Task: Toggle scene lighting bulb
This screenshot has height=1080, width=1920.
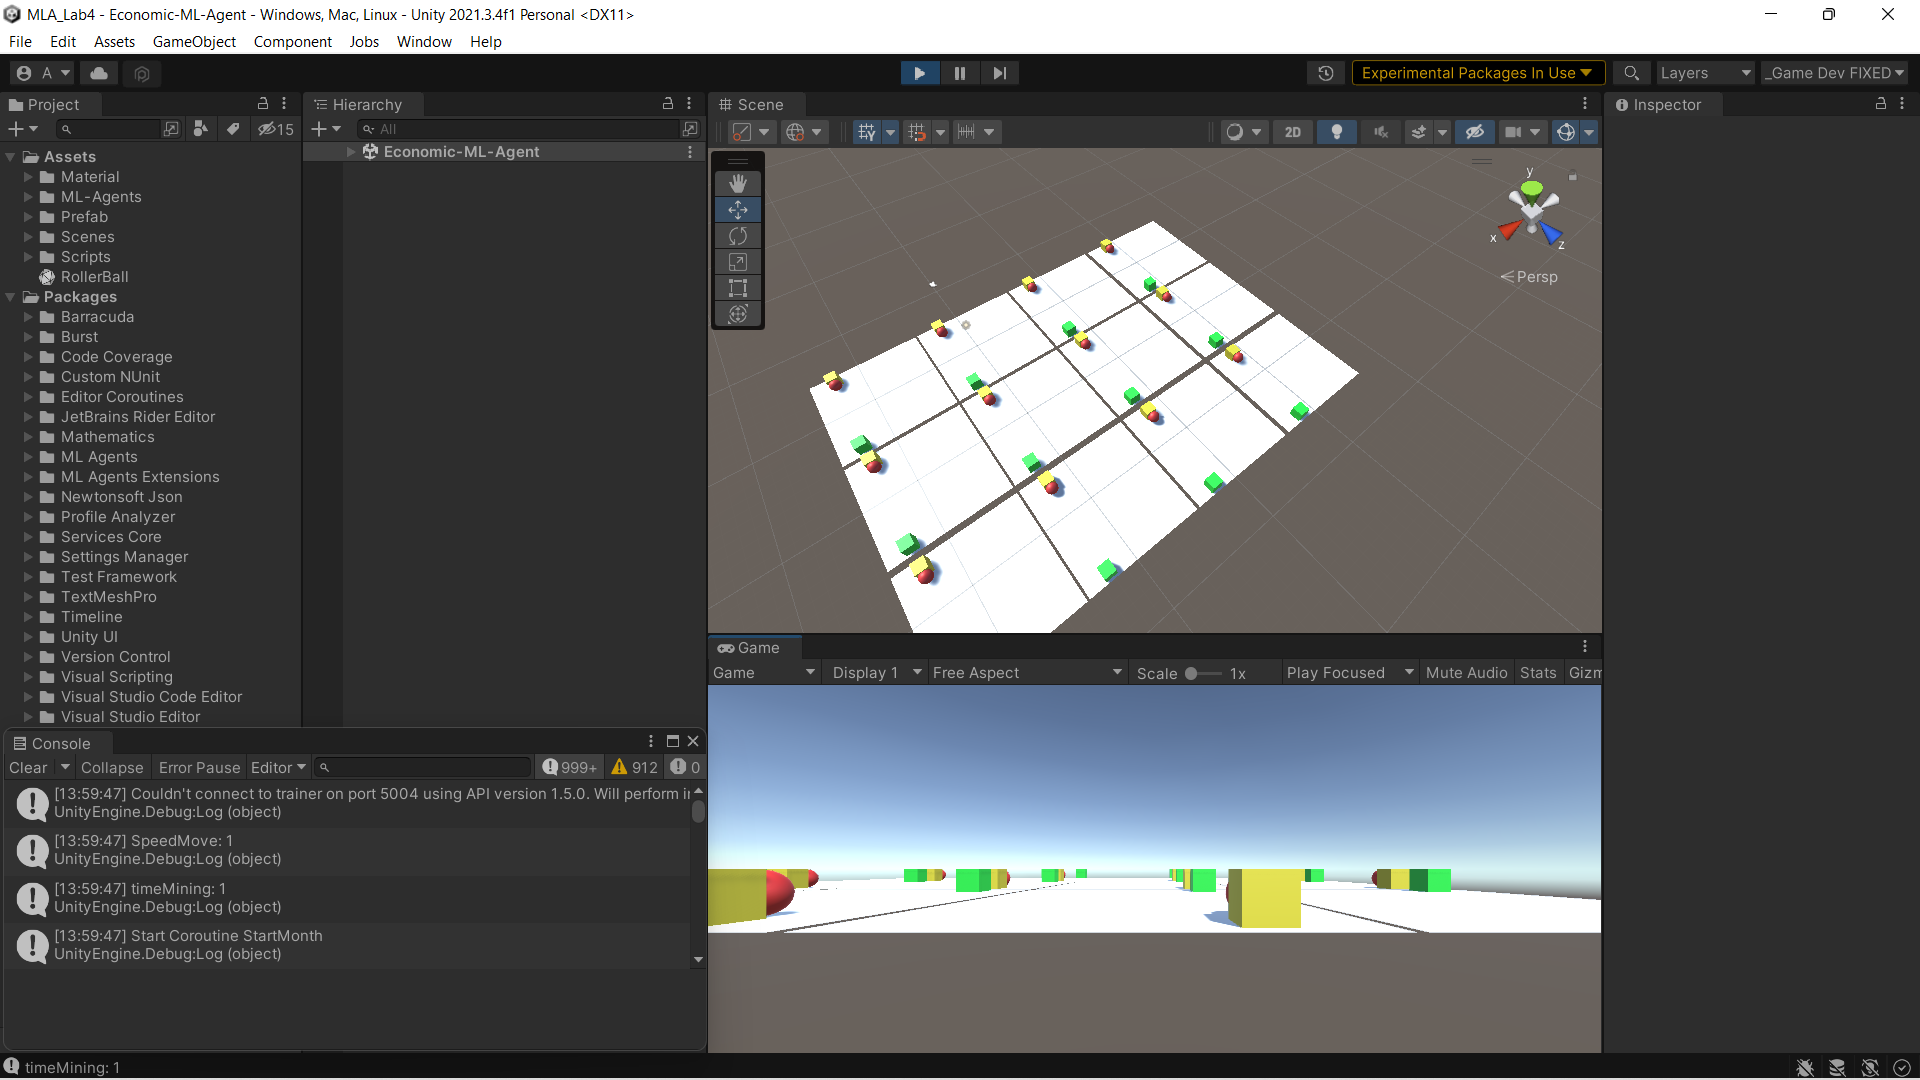Action: 1337,132
